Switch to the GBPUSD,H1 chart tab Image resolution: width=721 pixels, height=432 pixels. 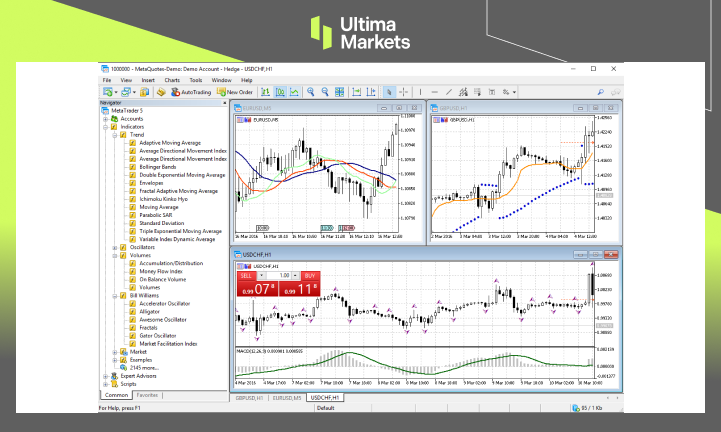coord(249,398)
